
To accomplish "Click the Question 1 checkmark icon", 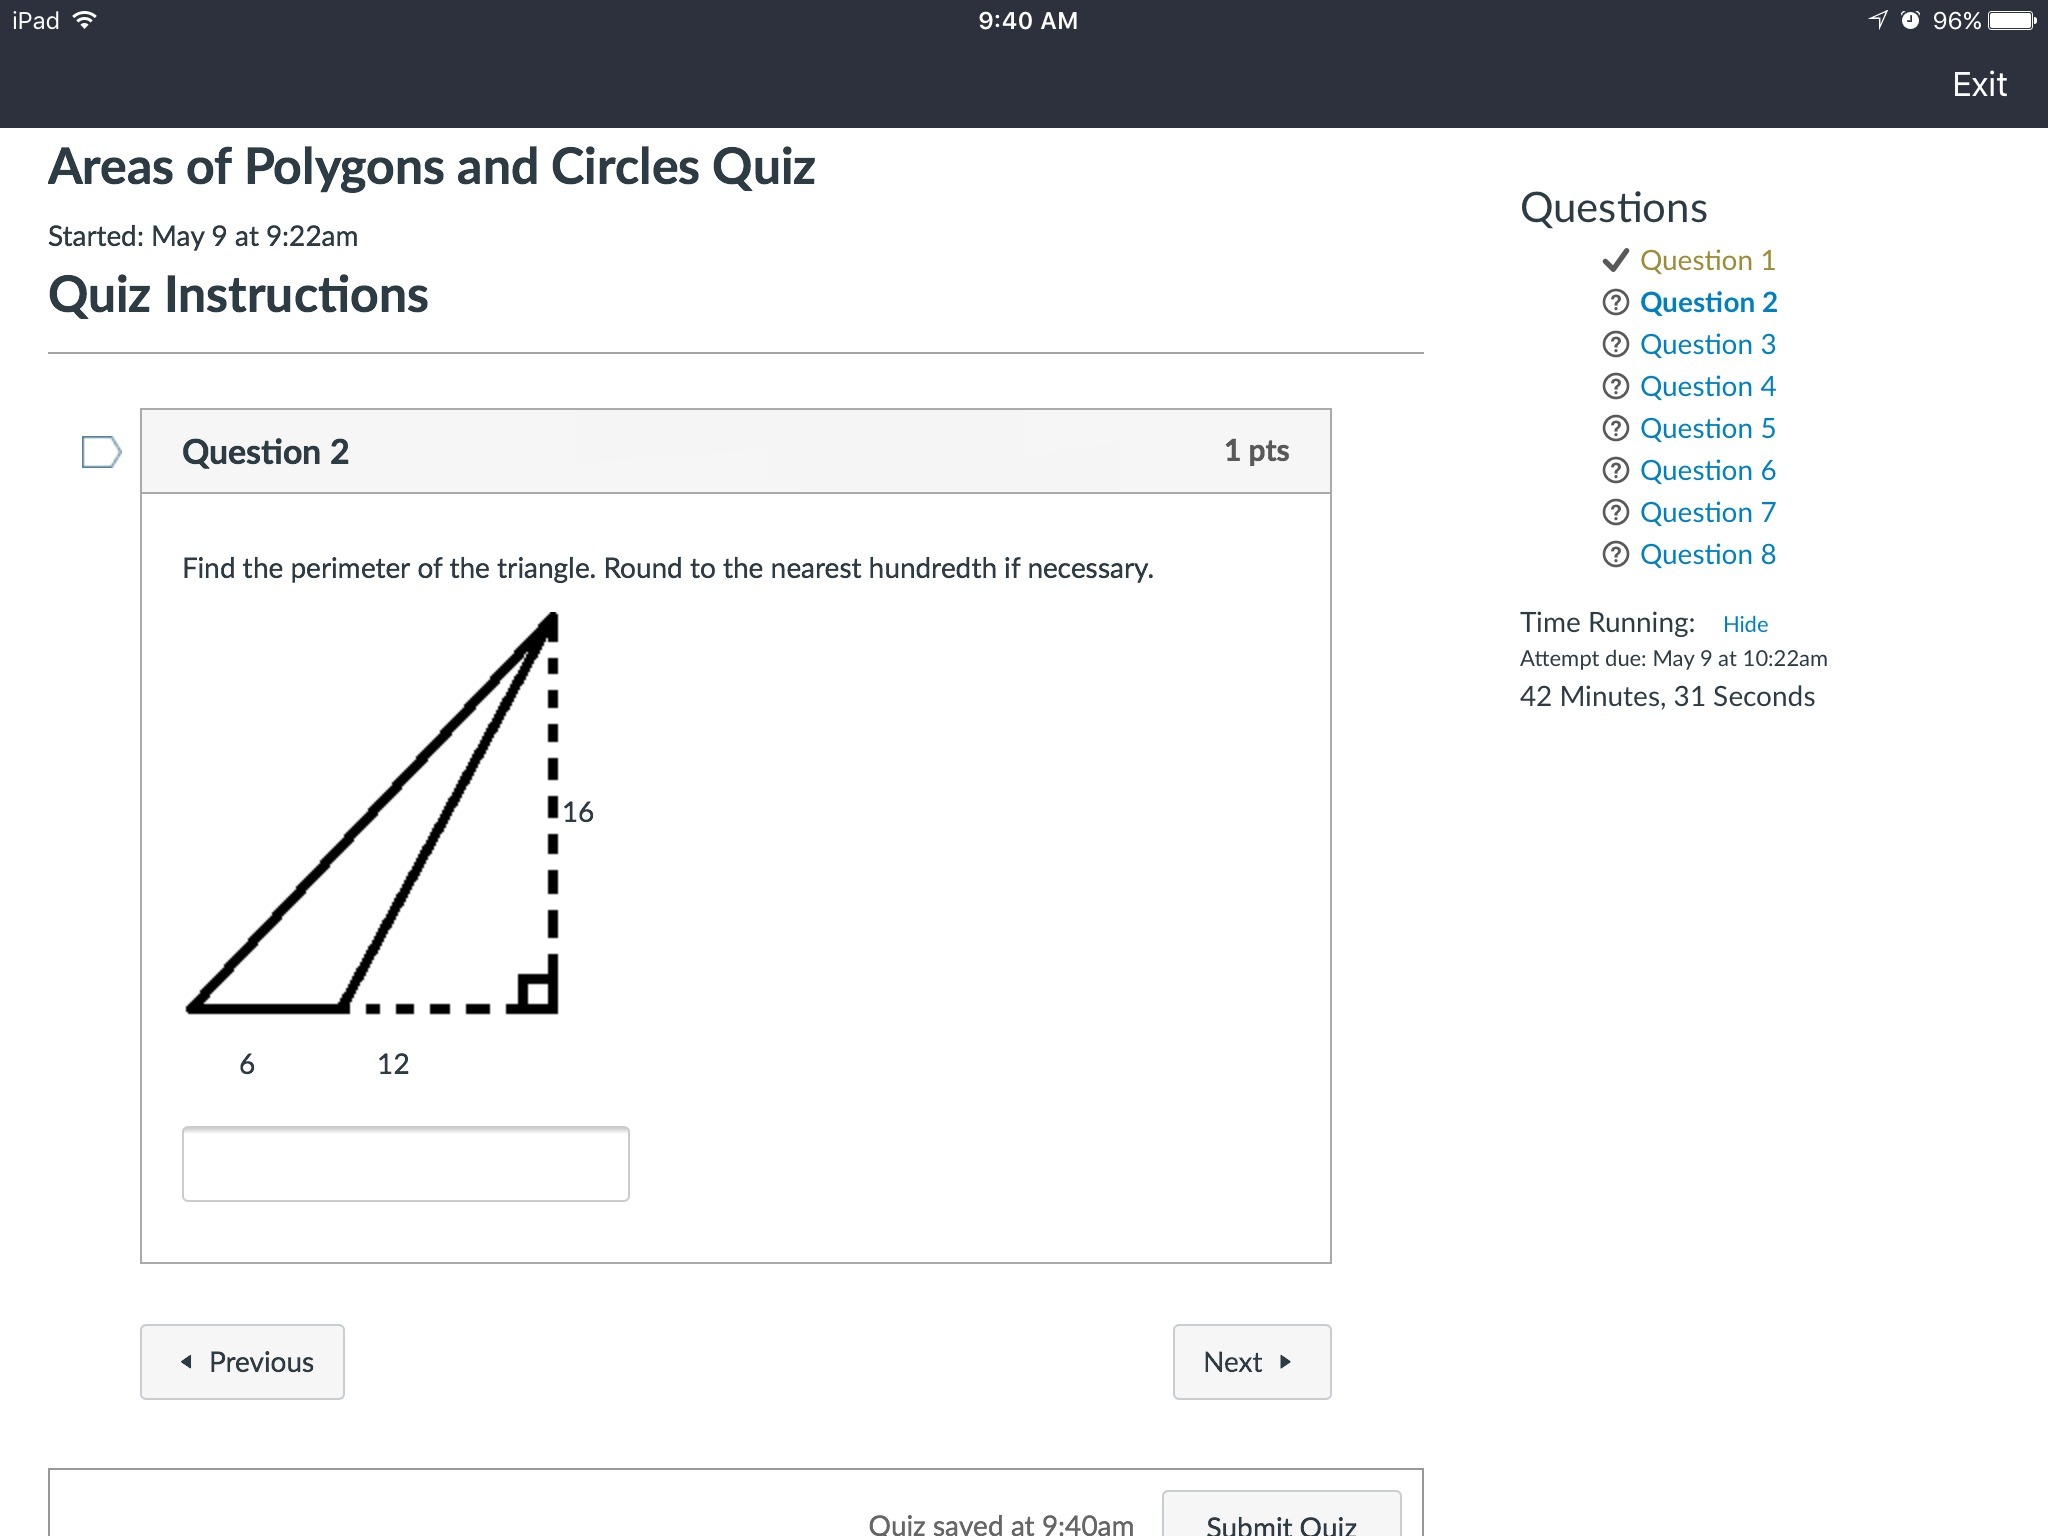I will point(1615,261).
